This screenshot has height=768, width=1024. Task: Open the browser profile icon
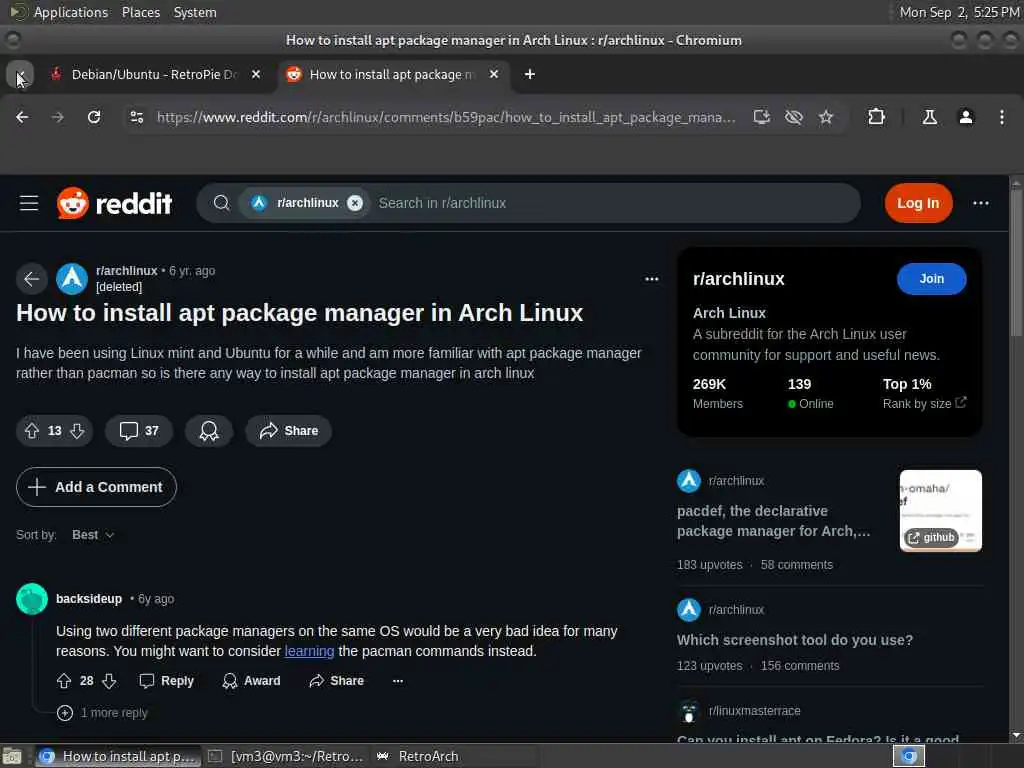[966, 117]
